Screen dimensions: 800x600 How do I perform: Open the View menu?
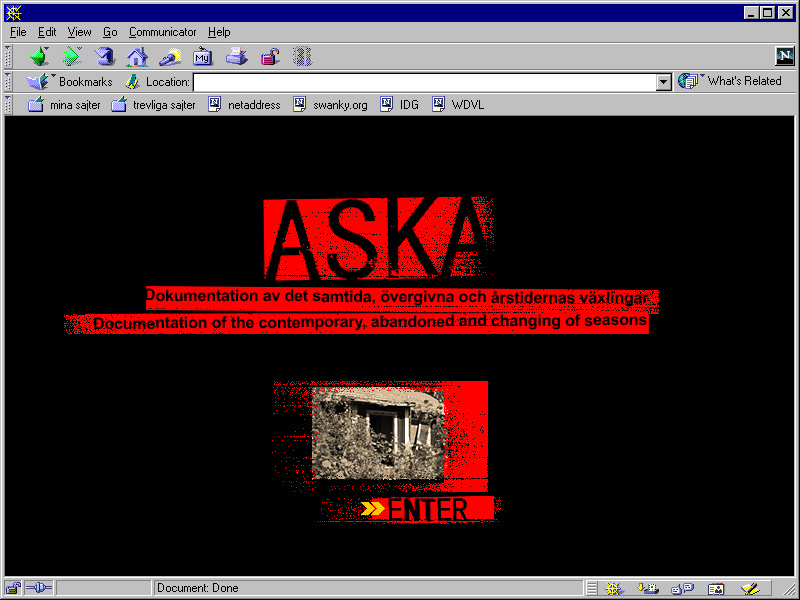(79, 32)
